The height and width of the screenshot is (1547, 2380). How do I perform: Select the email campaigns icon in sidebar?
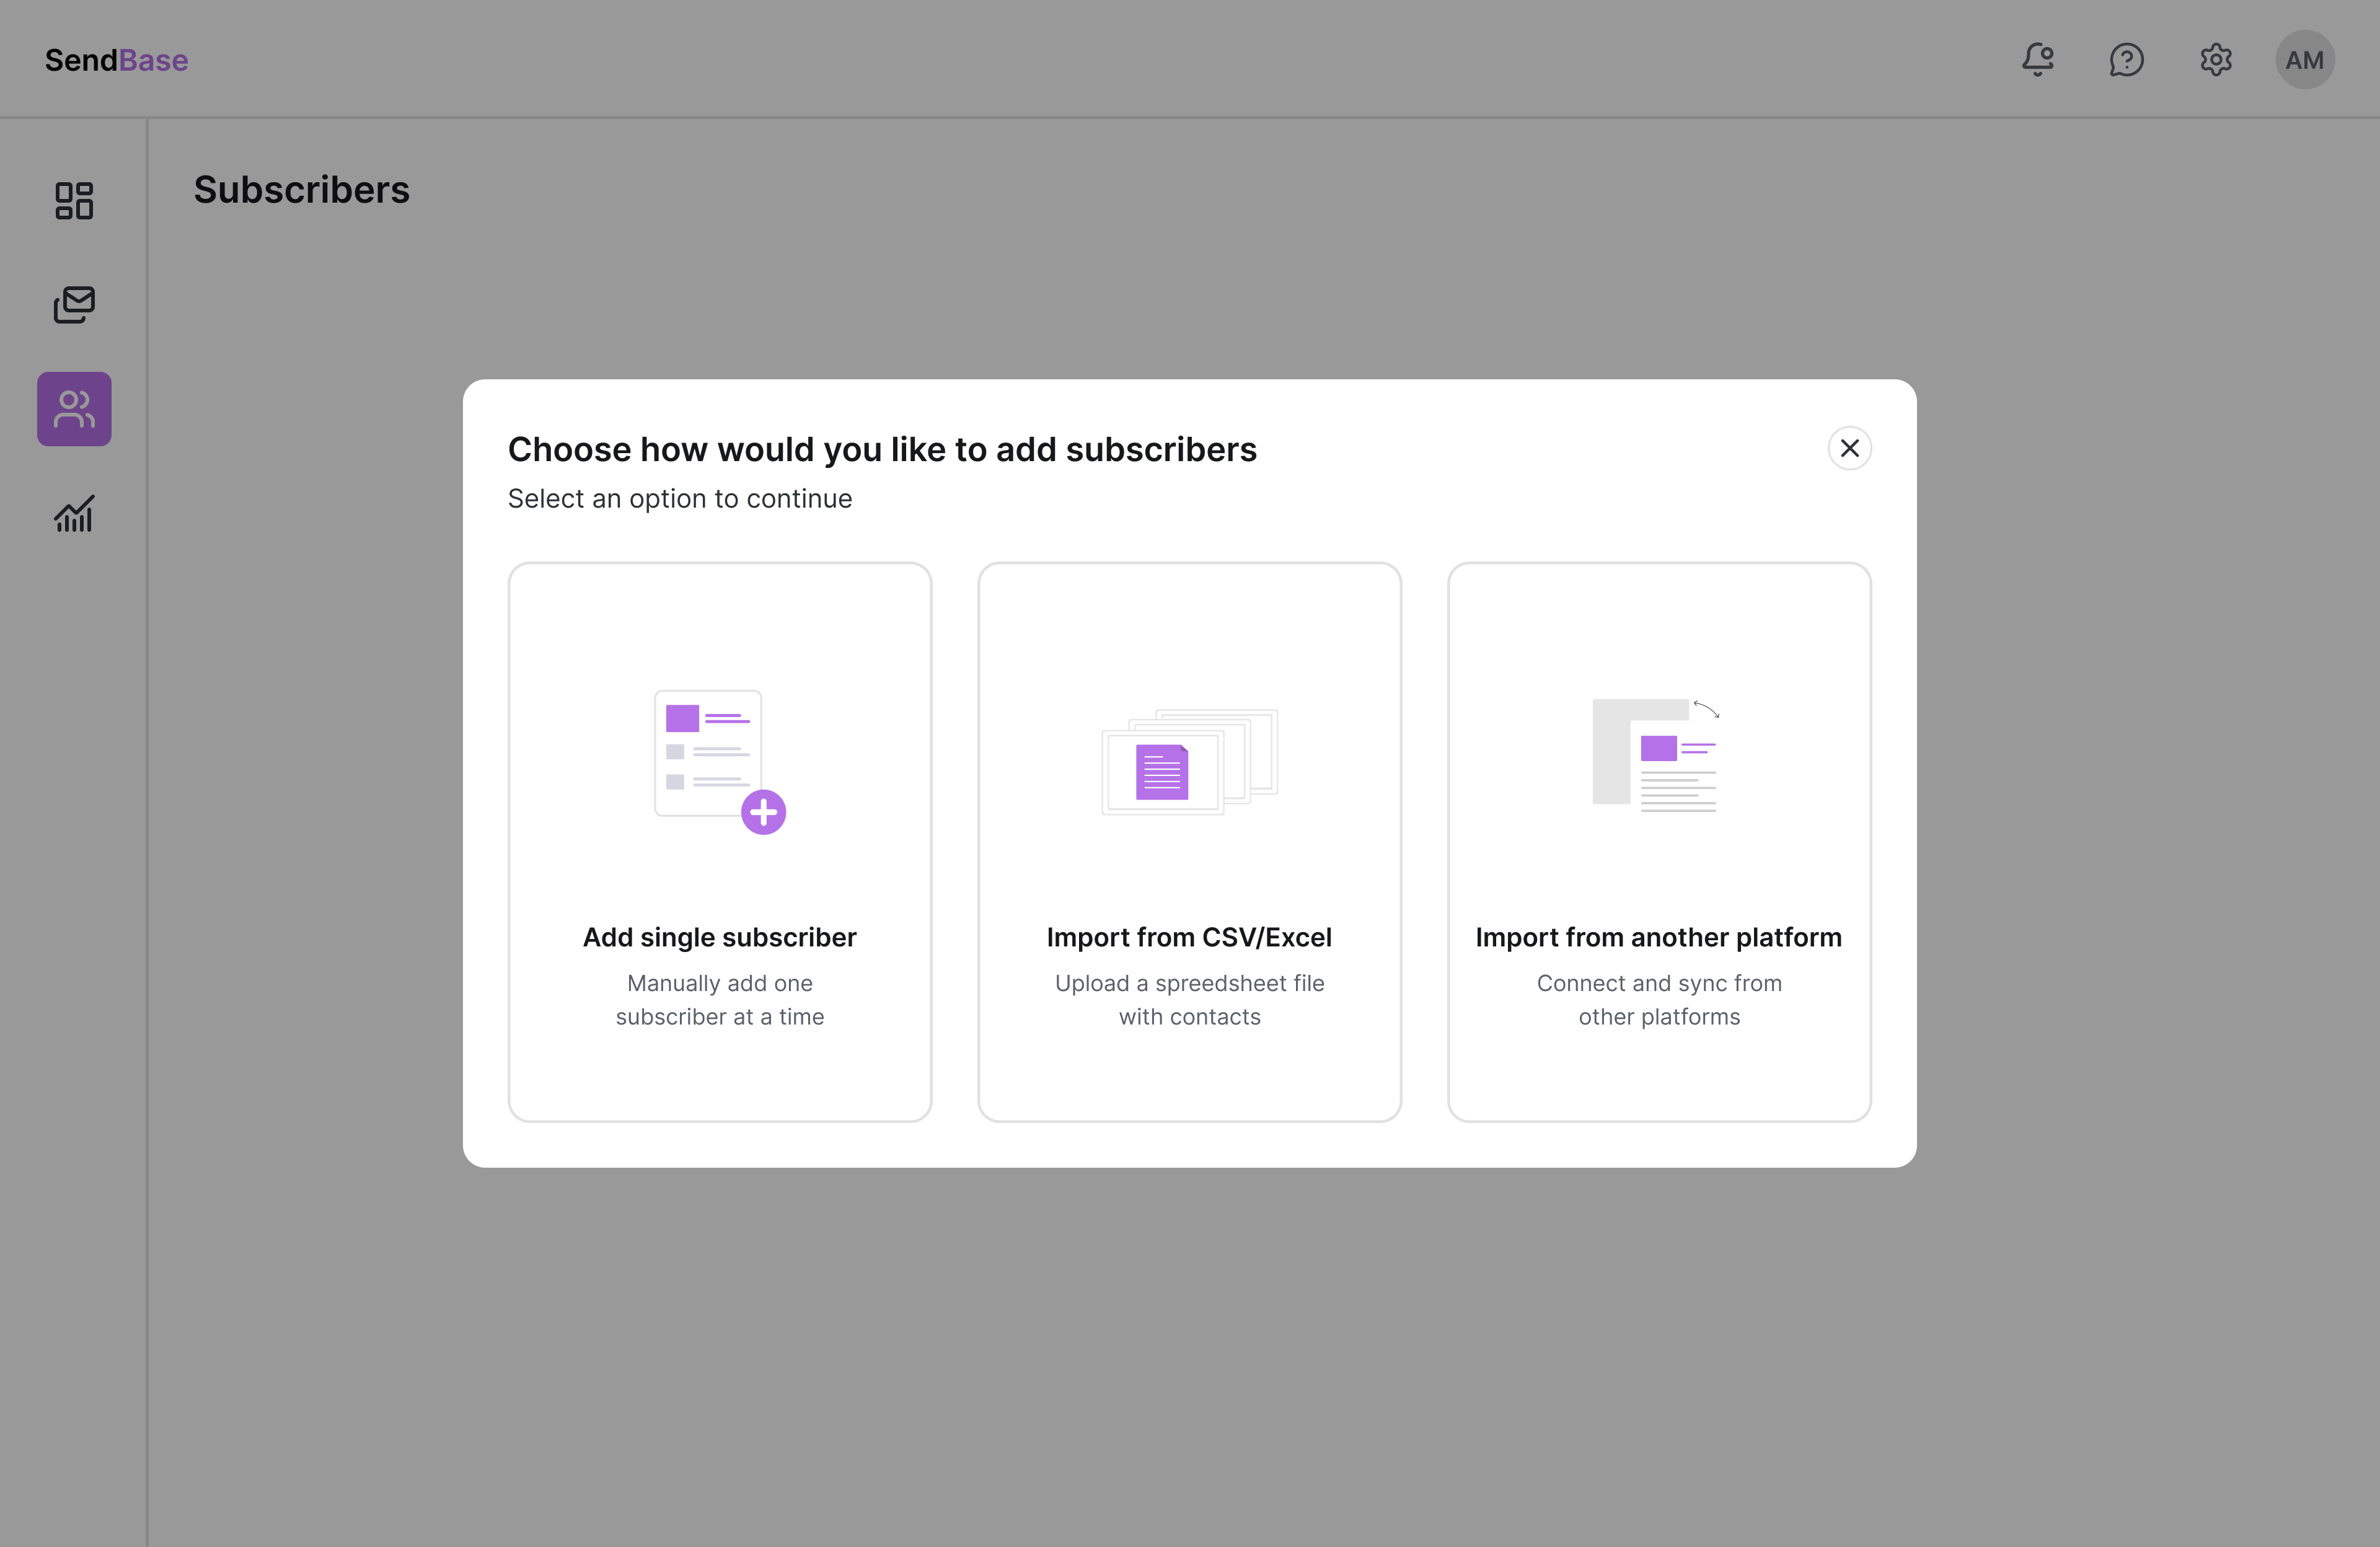pyautogui.click(x=74, y=305)
